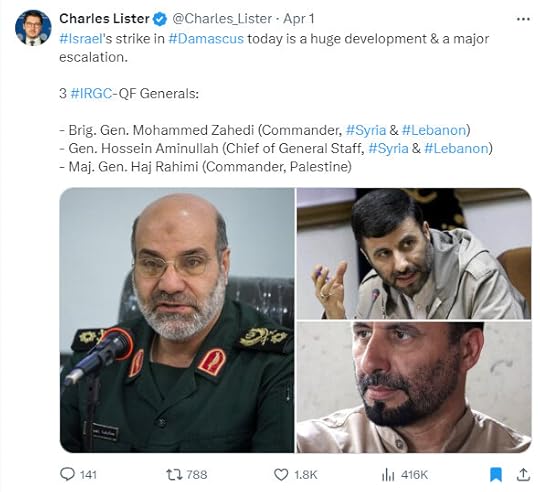Open the bottom-right photo thumbnail

414,387
